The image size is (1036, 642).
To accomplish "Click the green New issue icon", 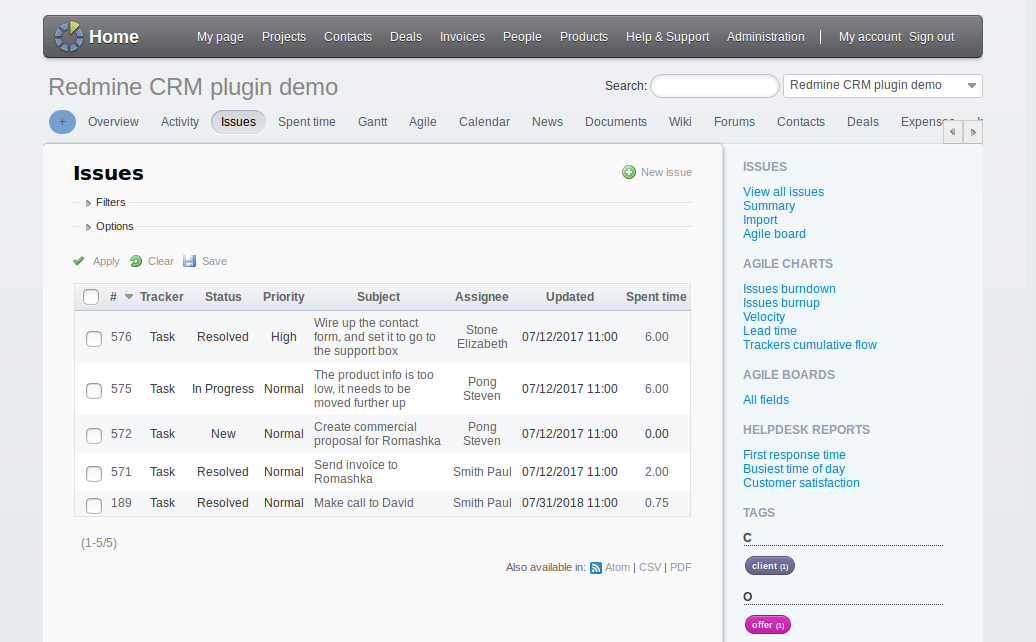I will tap(629, 172).
